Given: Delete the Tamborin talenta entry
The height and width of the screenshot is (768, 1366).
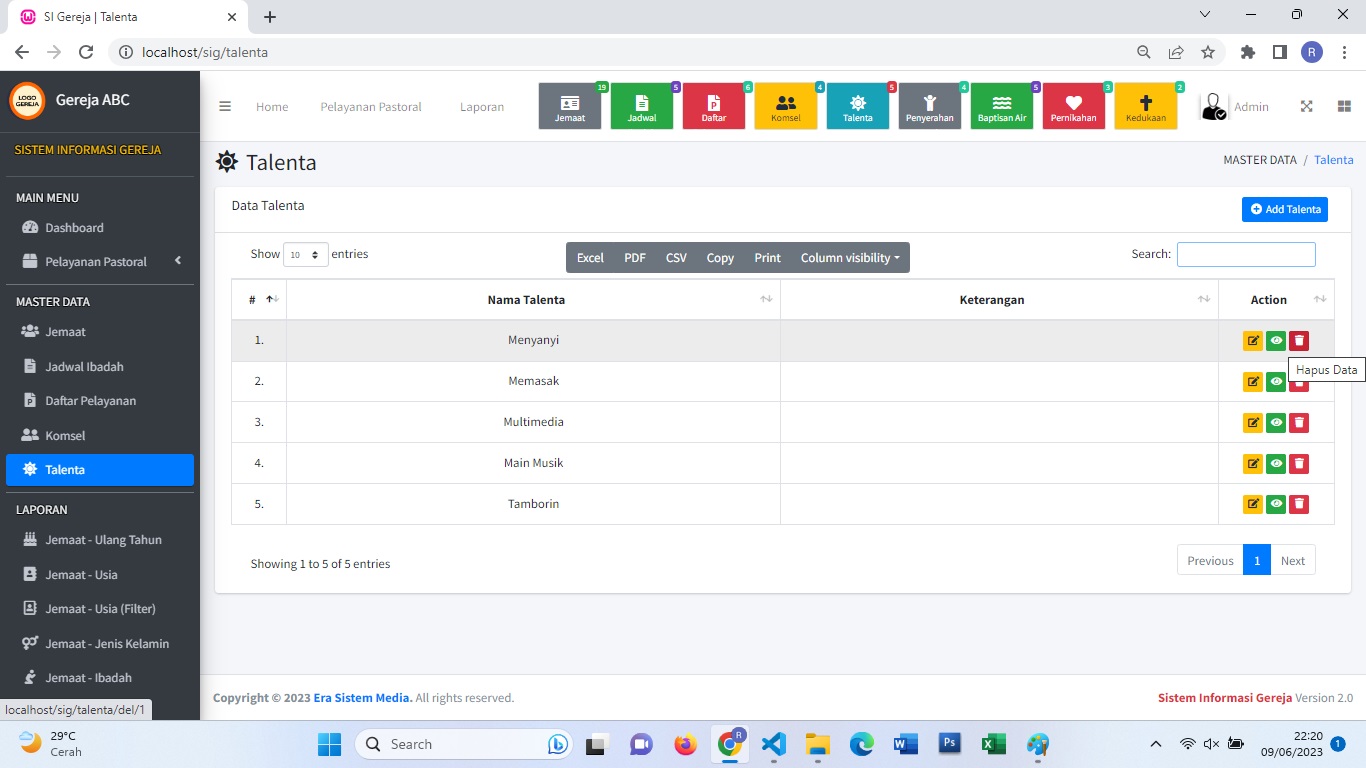Looking at the screenshot, I should click(1298, 505).
